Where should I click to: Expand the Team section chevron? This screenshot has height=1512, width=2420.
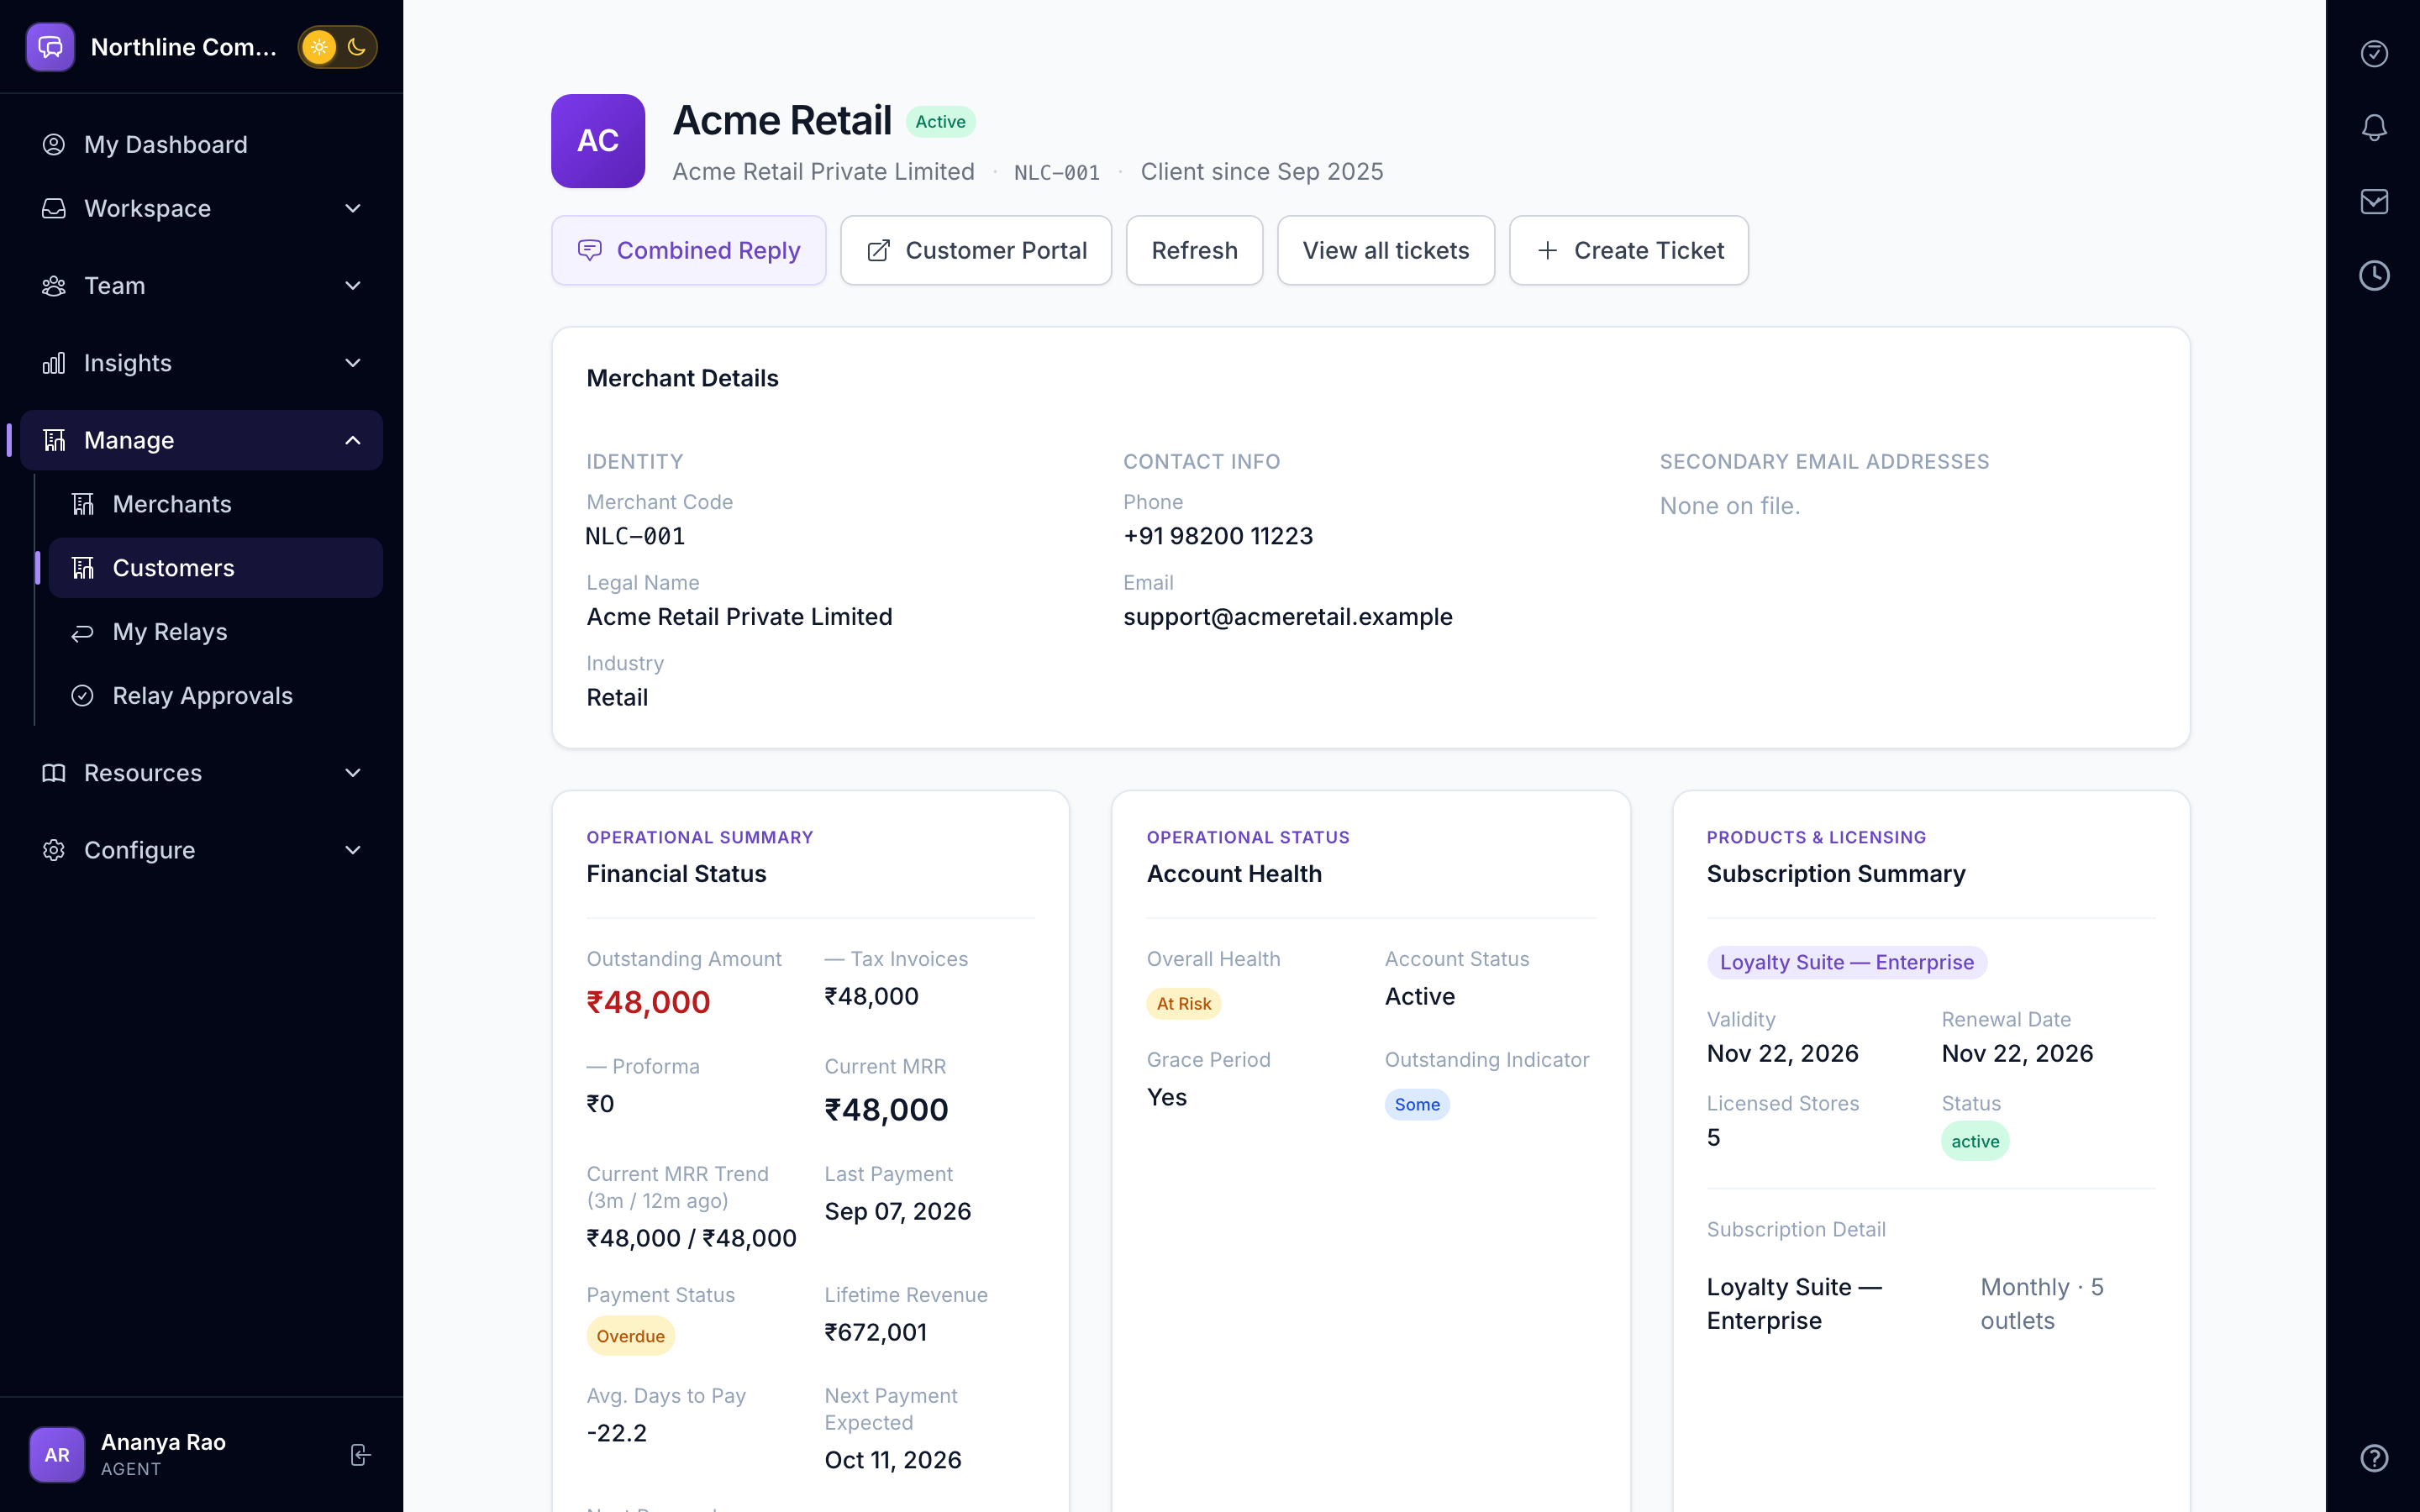[353, 286]
